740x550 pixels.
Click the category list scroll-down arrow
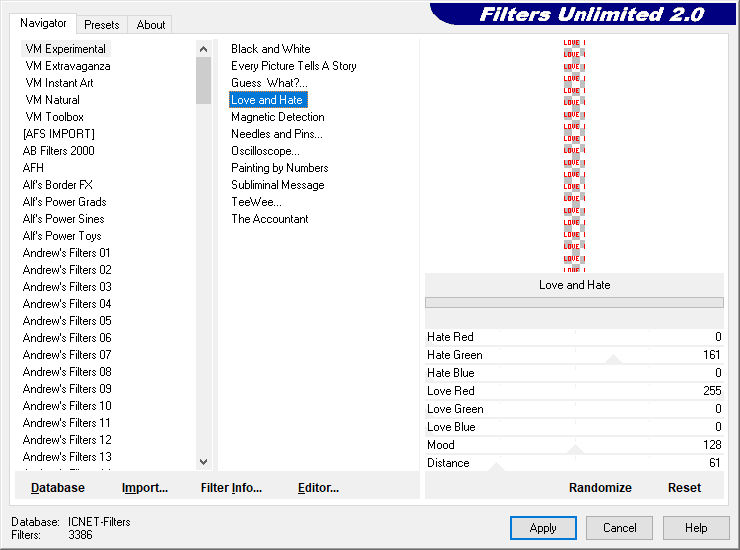tap(203, 462)
